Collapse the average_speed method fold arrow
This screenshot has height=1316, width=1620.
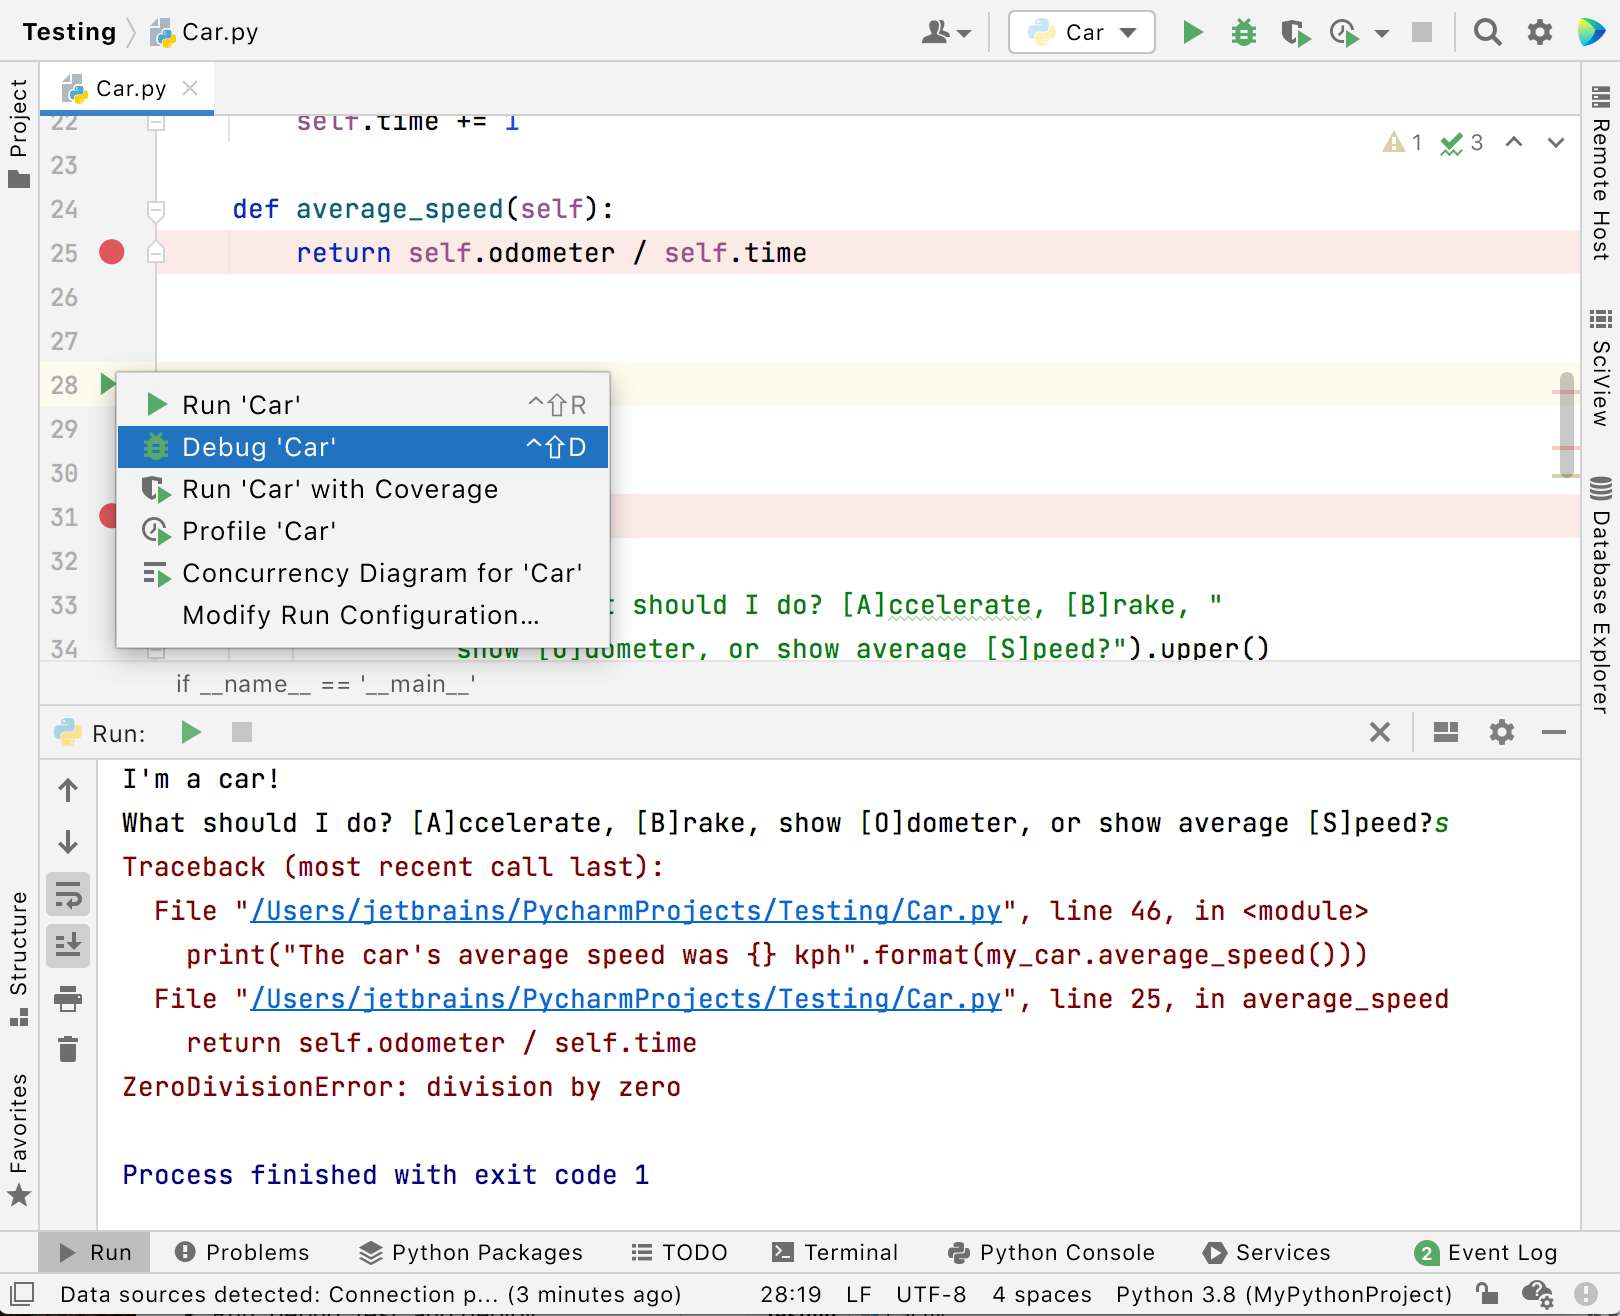point(156,210)
